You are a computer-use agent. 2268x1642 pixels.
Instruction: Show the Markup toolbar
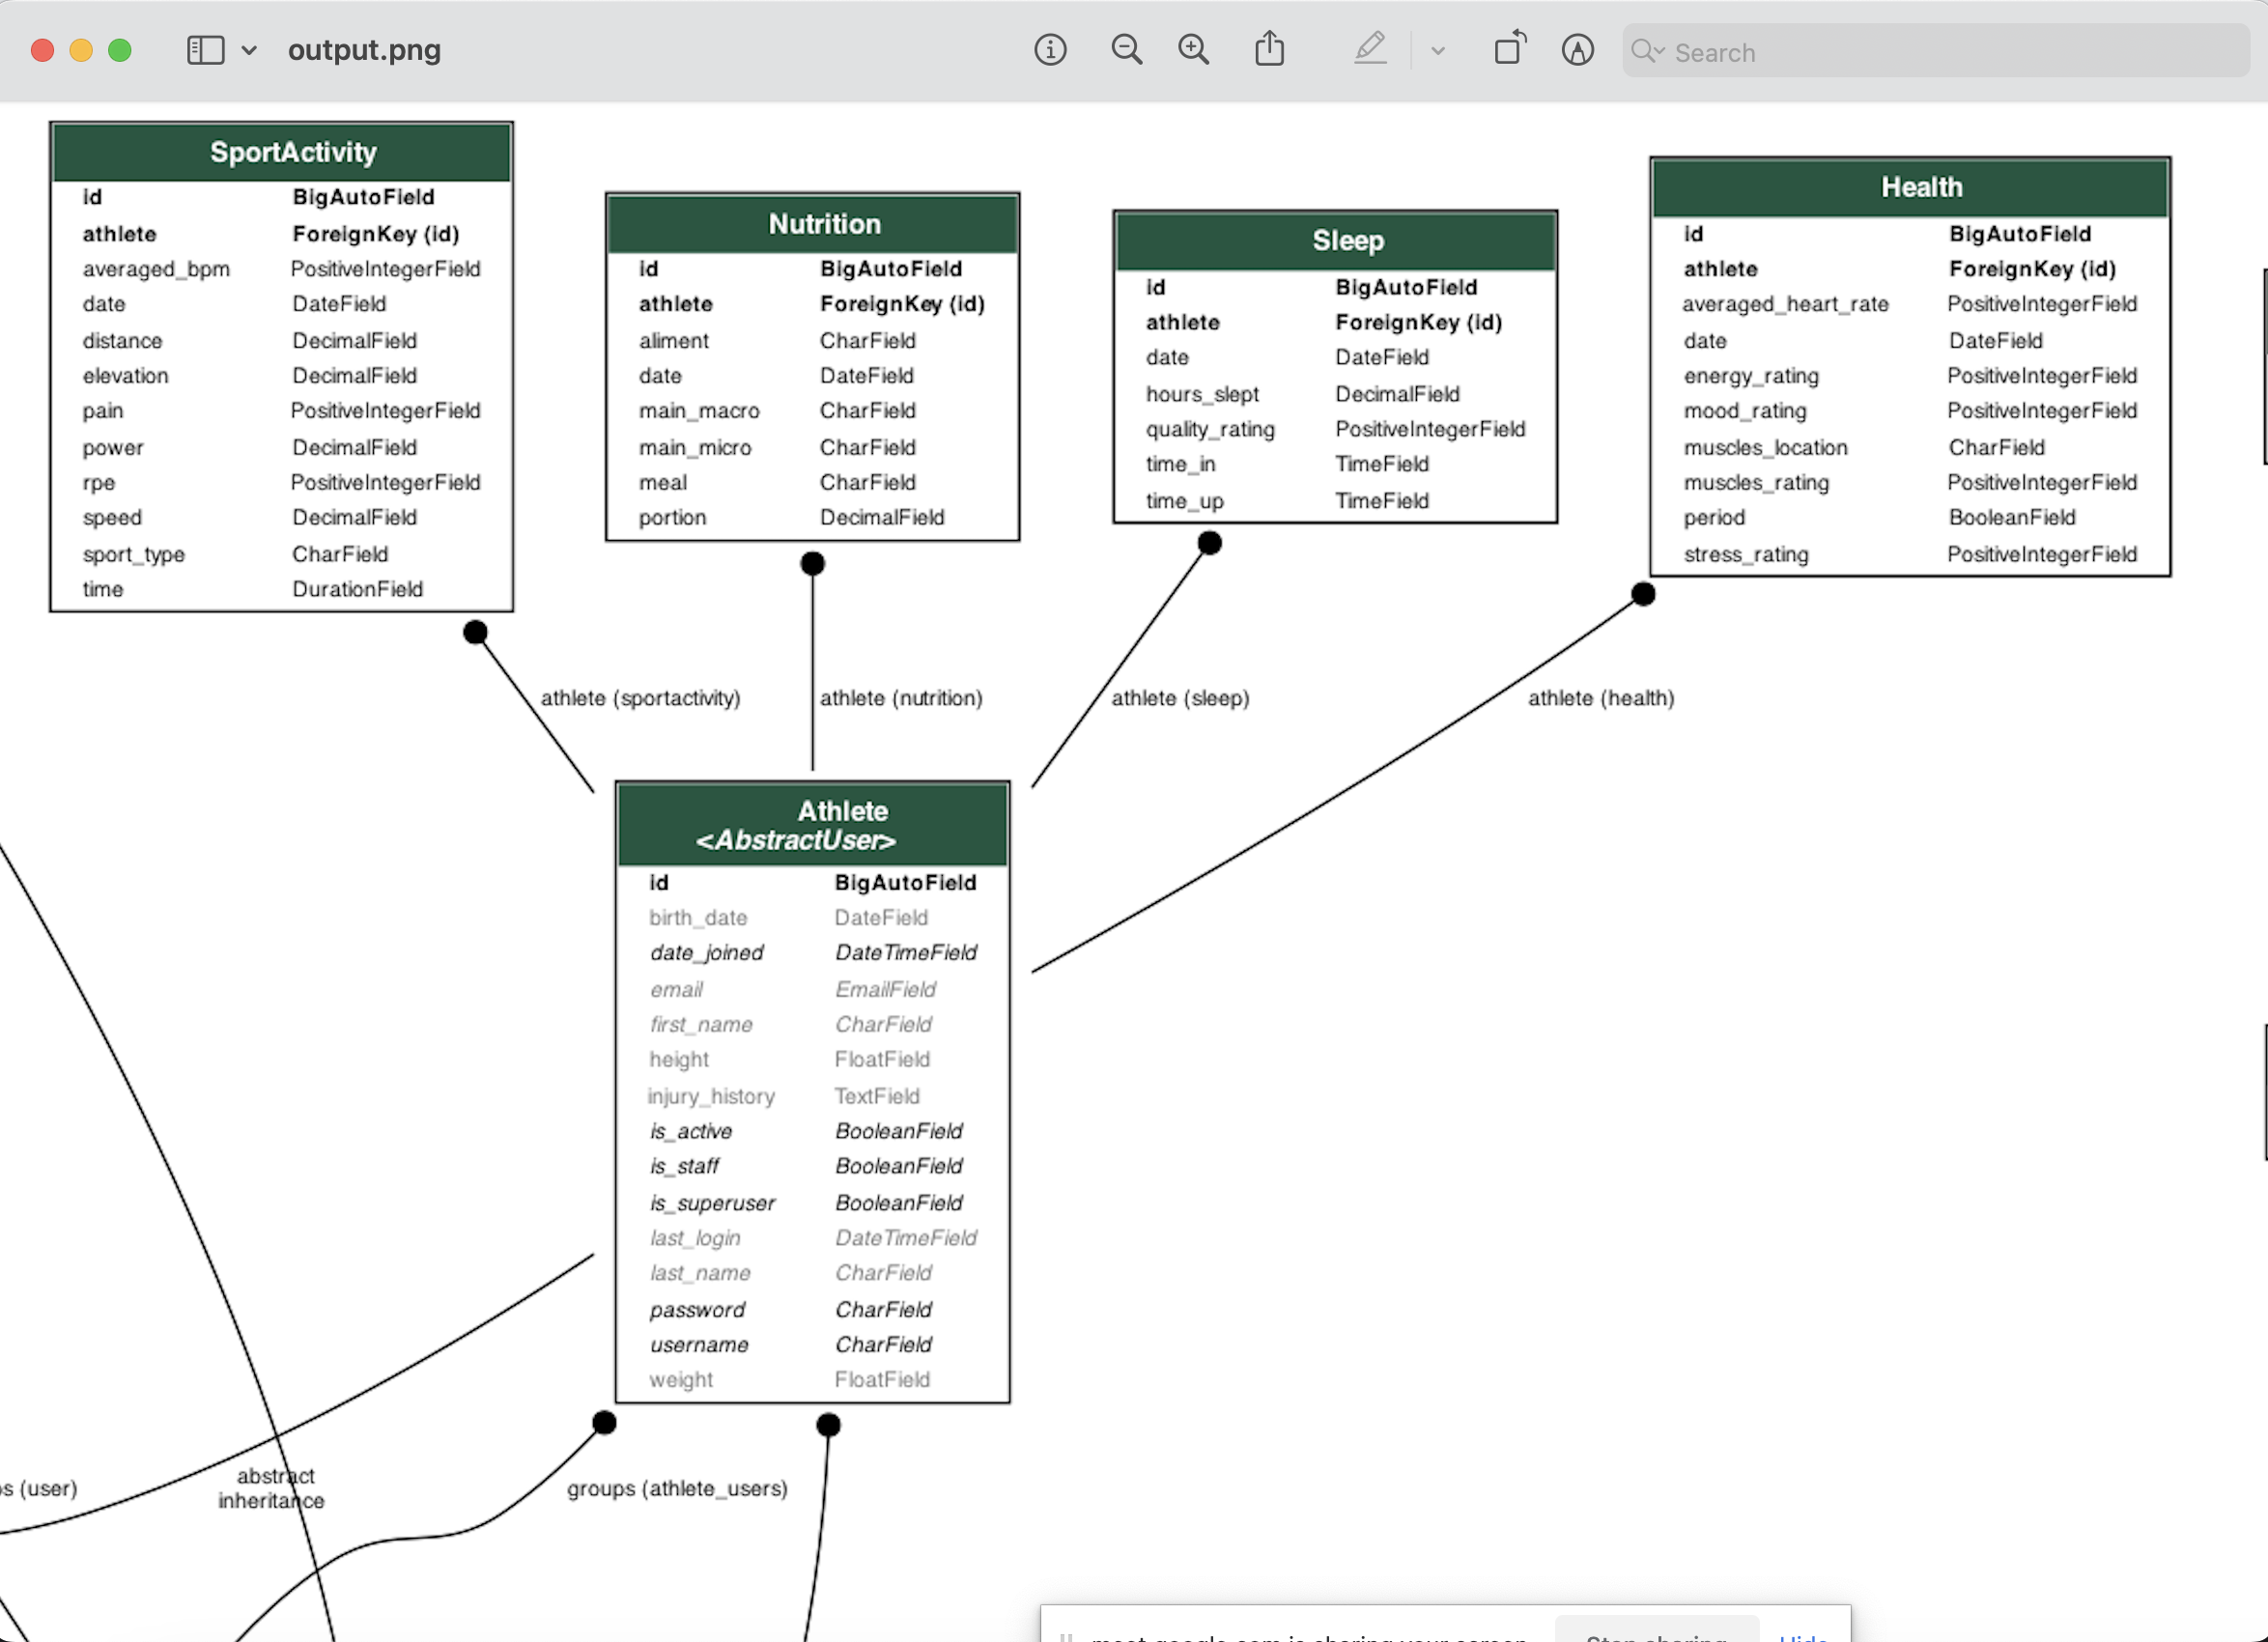tap(1577, 50)
